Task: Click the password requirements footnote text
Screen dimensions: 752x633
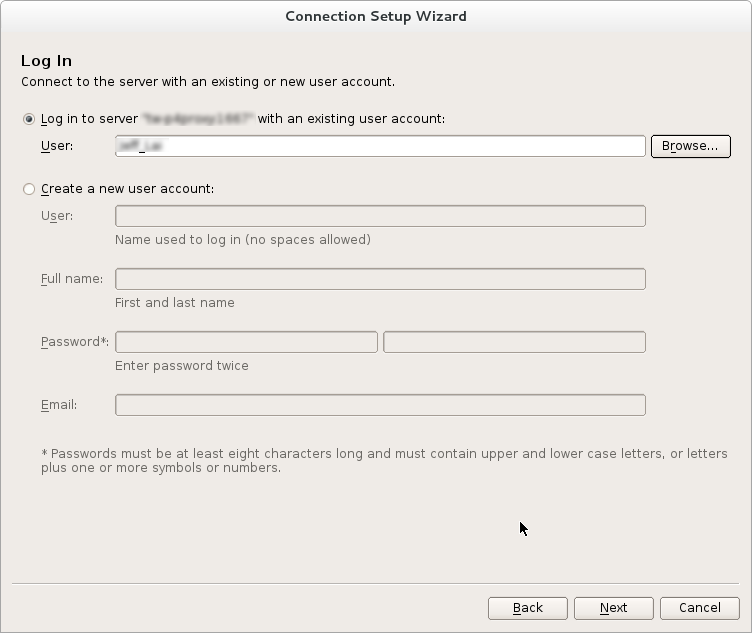Action: coord(384,460)
